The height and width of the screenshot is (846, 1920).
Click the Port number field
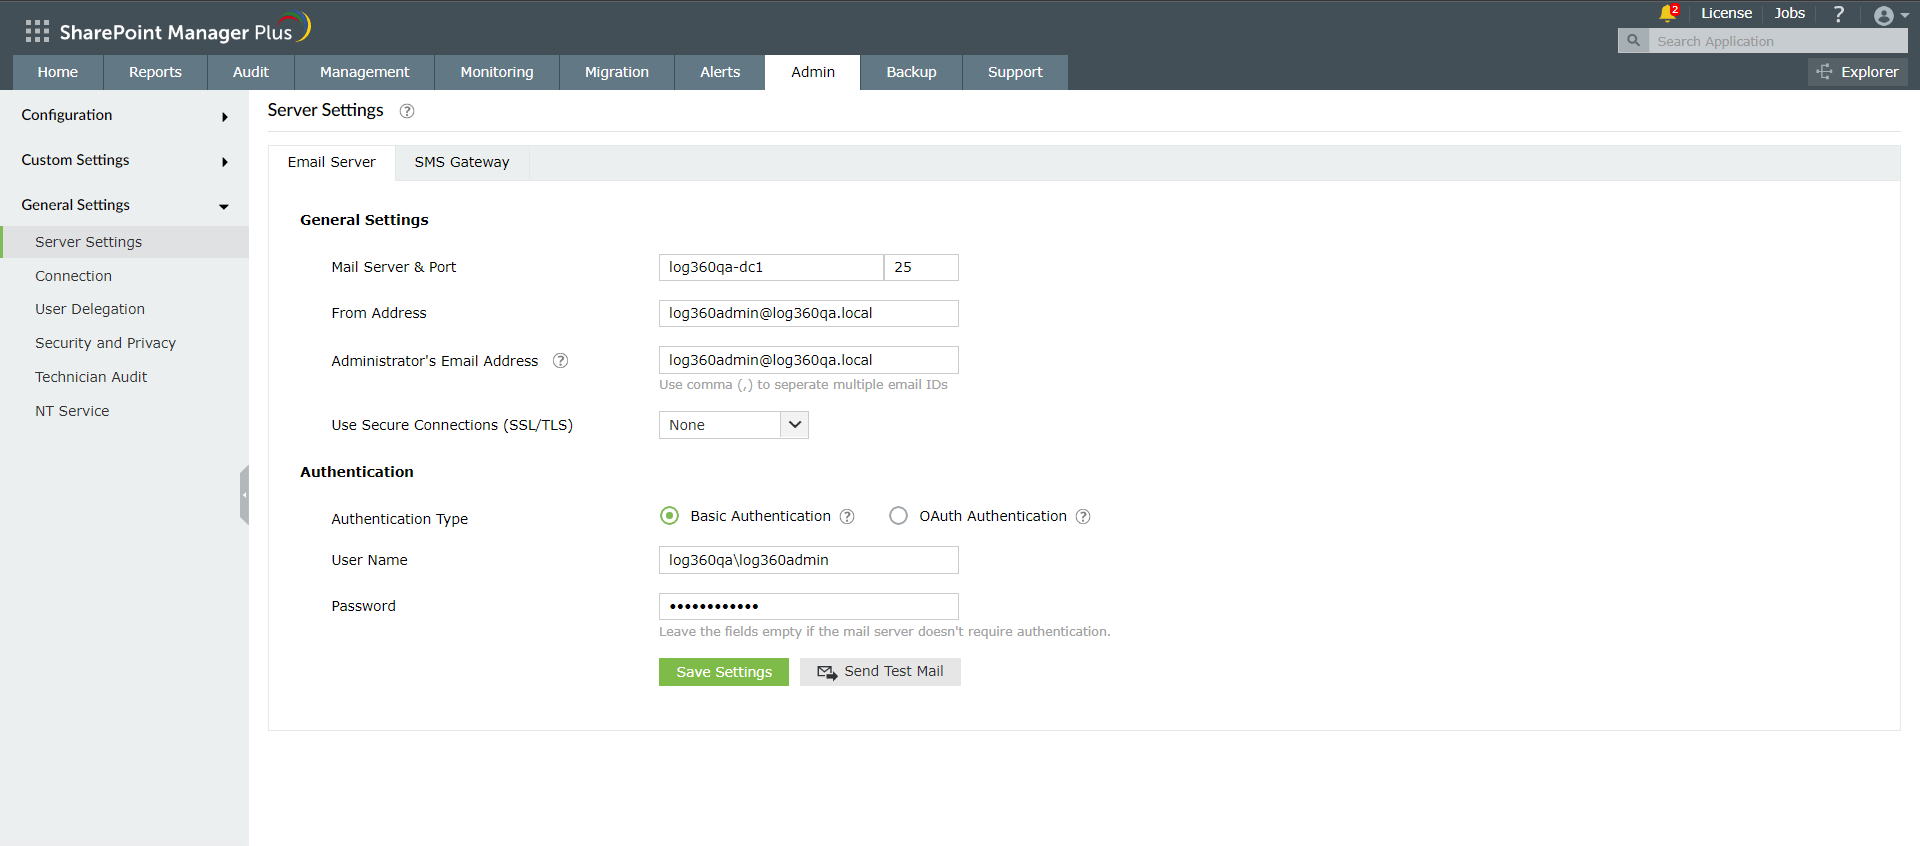[x=921, y=267]
